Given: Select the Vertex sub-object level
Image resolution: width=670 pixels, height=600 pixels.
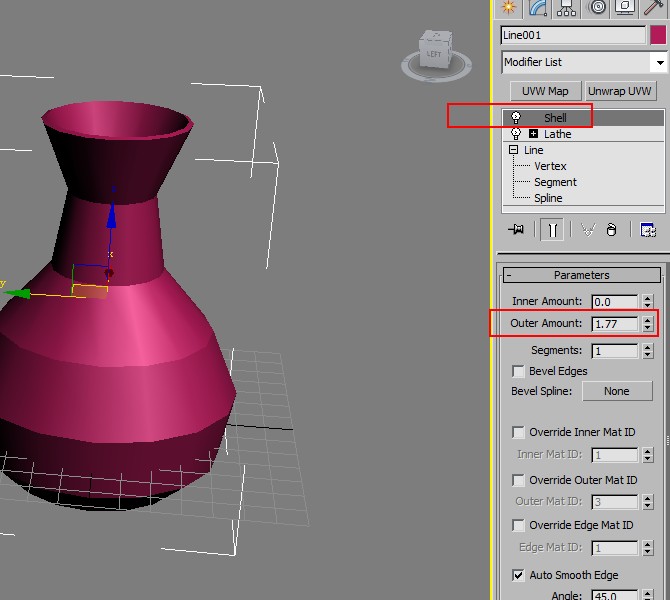Looking at the screenshot, I should [x=550, y=166].
